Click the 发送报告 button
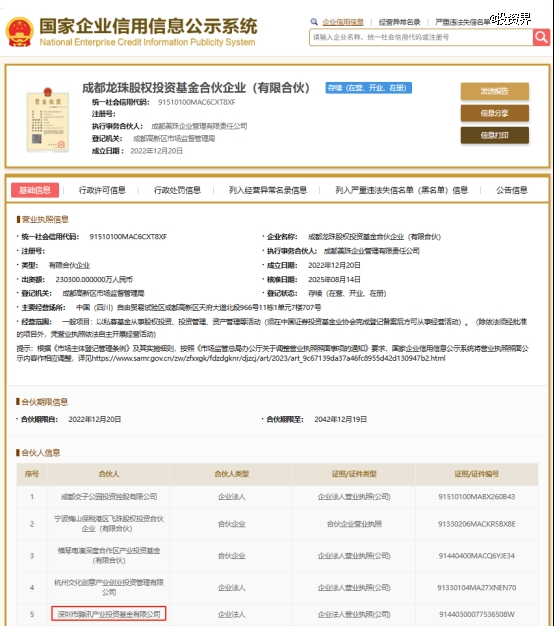 495,91
